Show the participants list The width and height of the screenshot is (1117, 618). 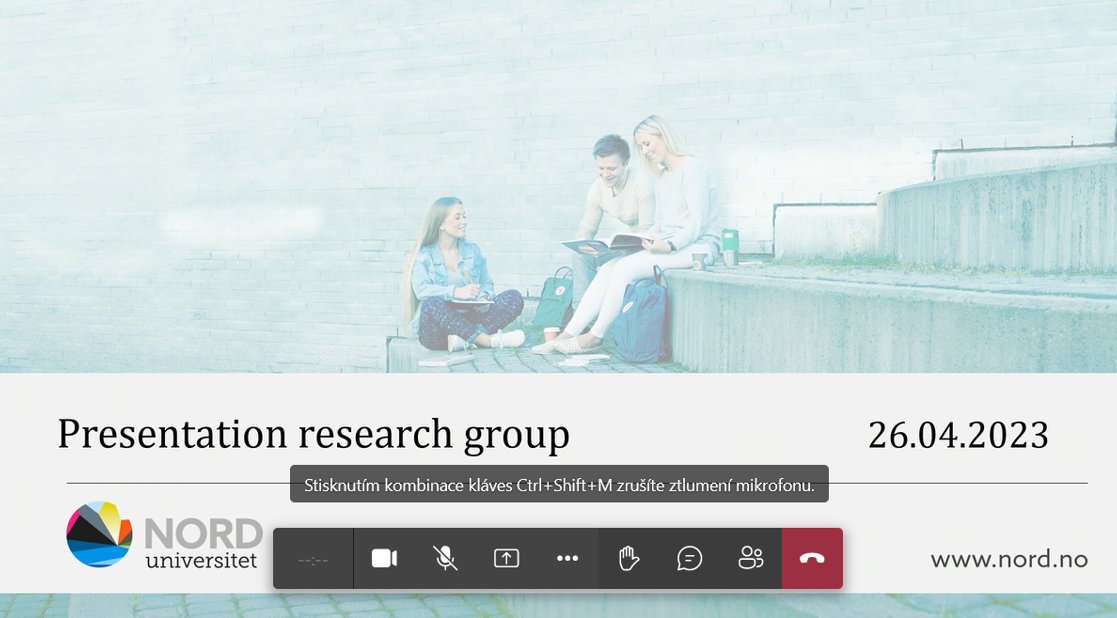click(x=751, y=558)
